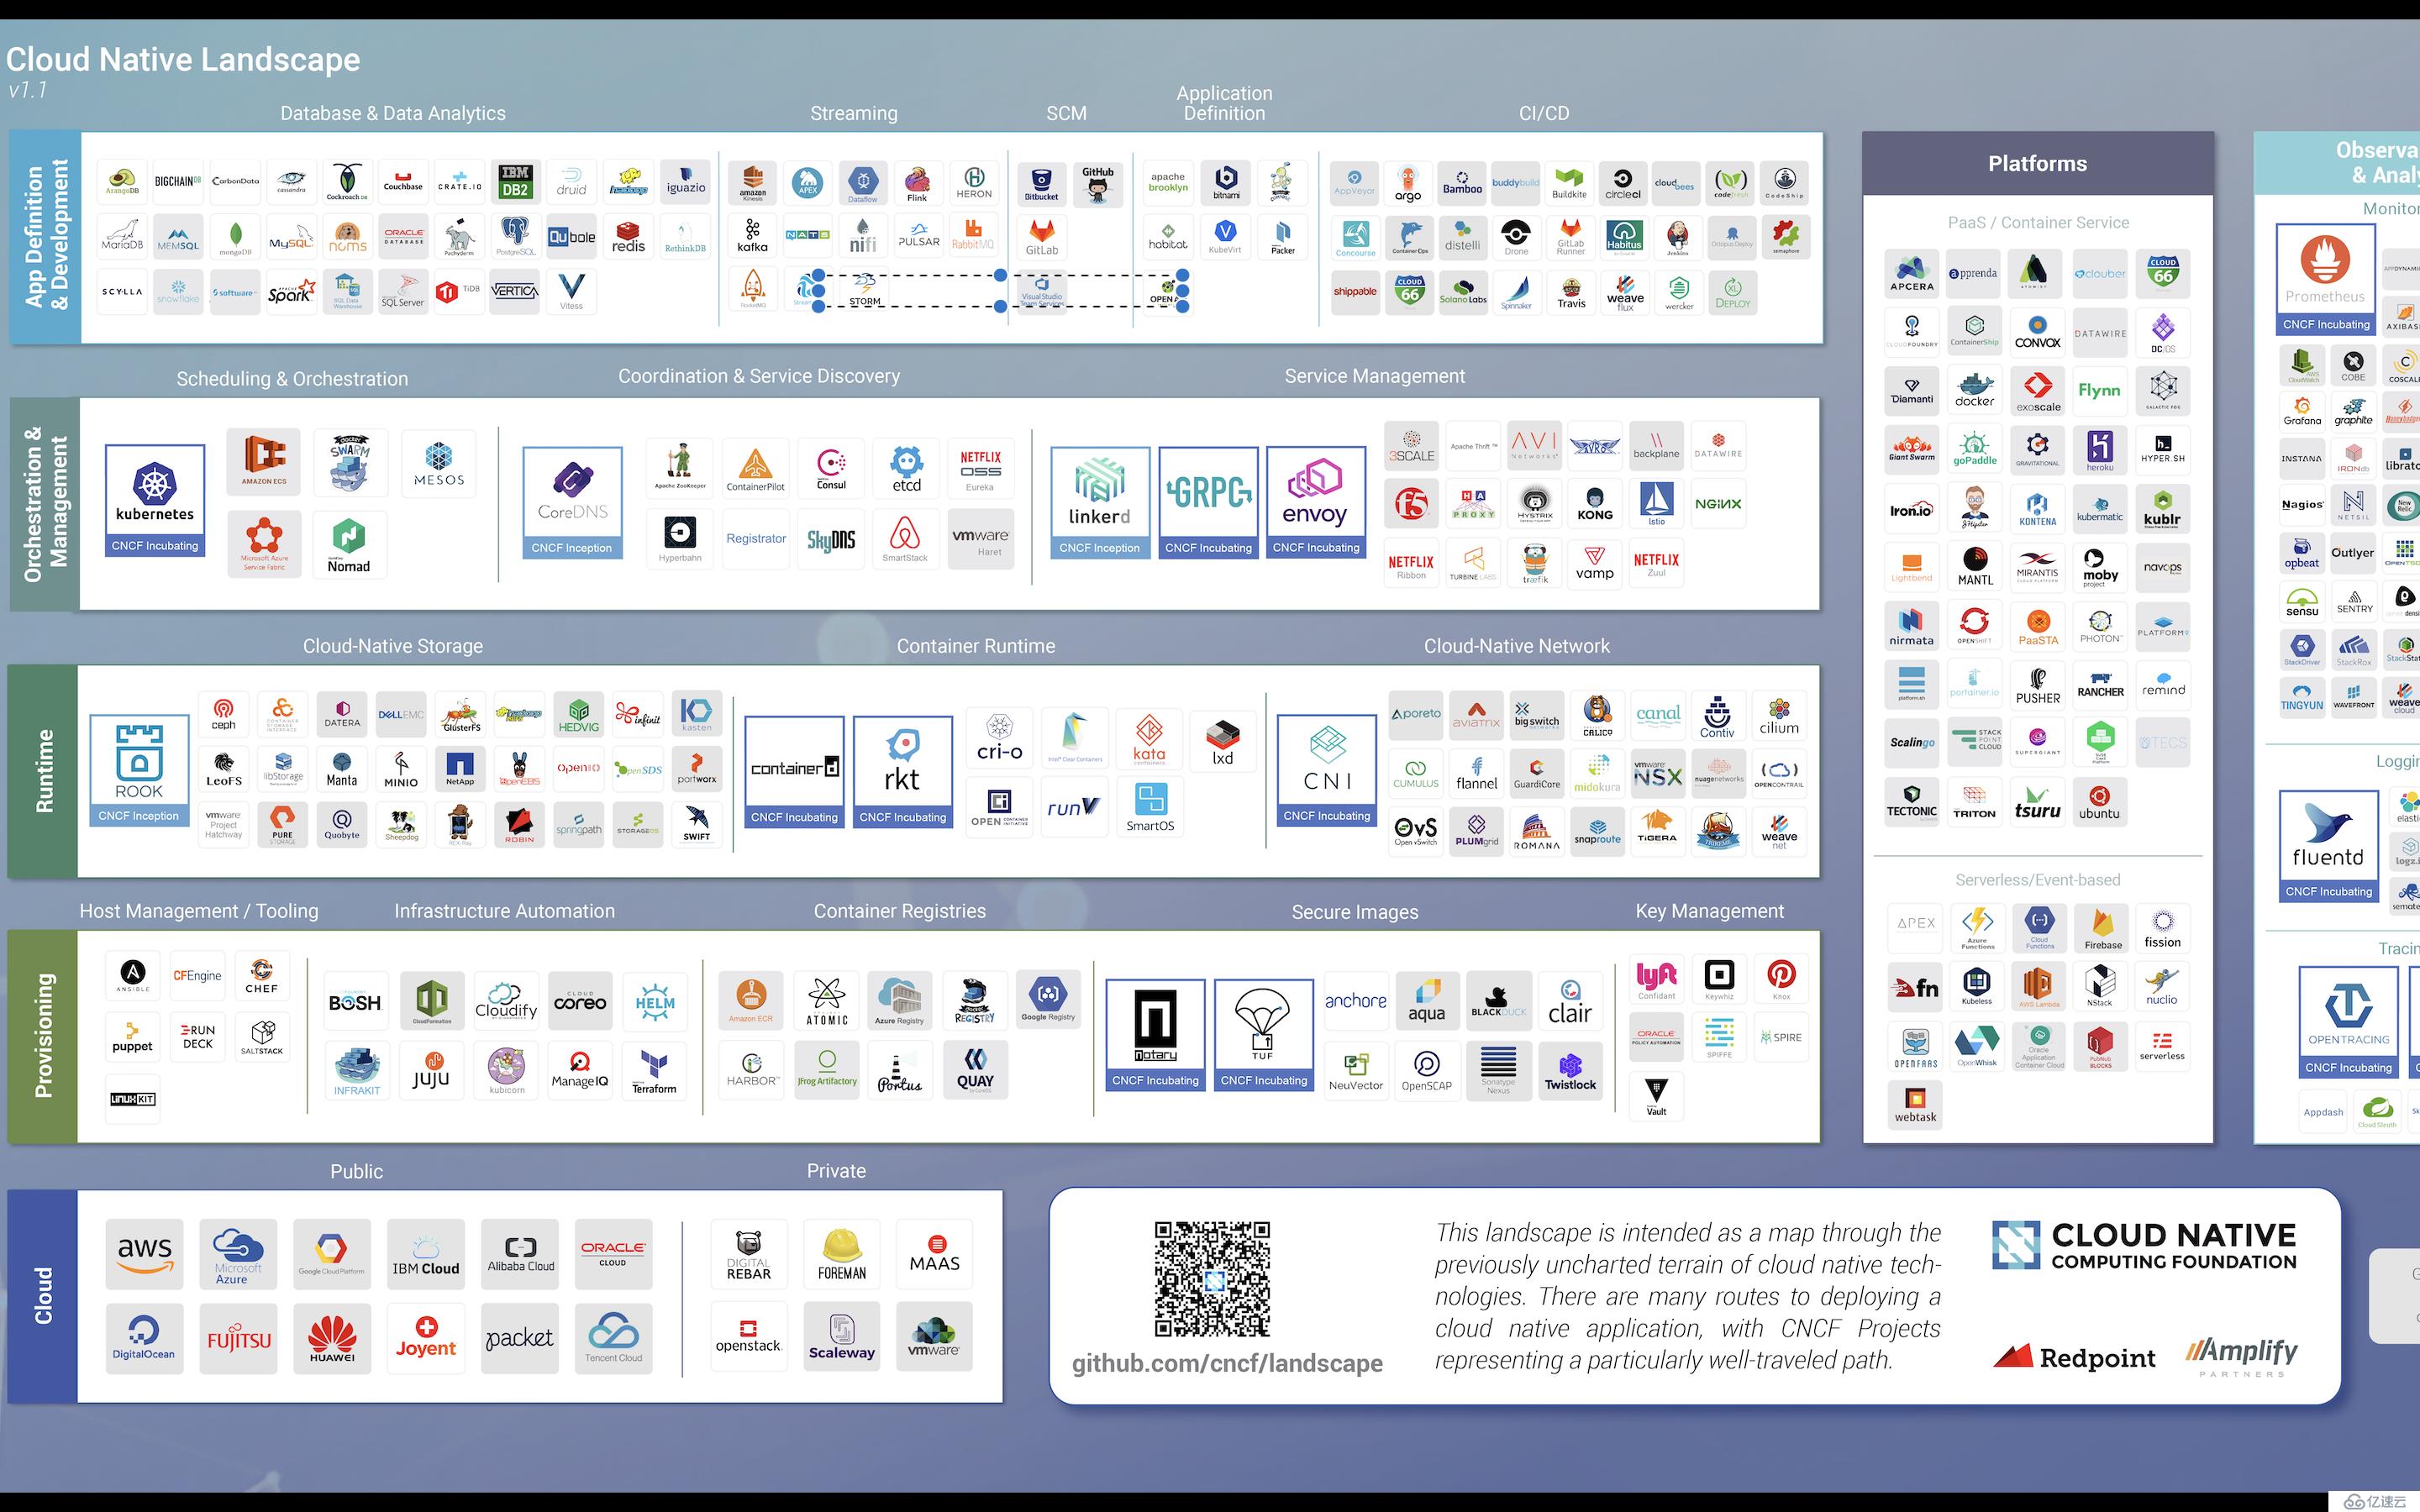The width and height of the screenshot is (2420, 1512).
Task: Click the GitHub octocat logo under SCM
Action: point(1098,185)
